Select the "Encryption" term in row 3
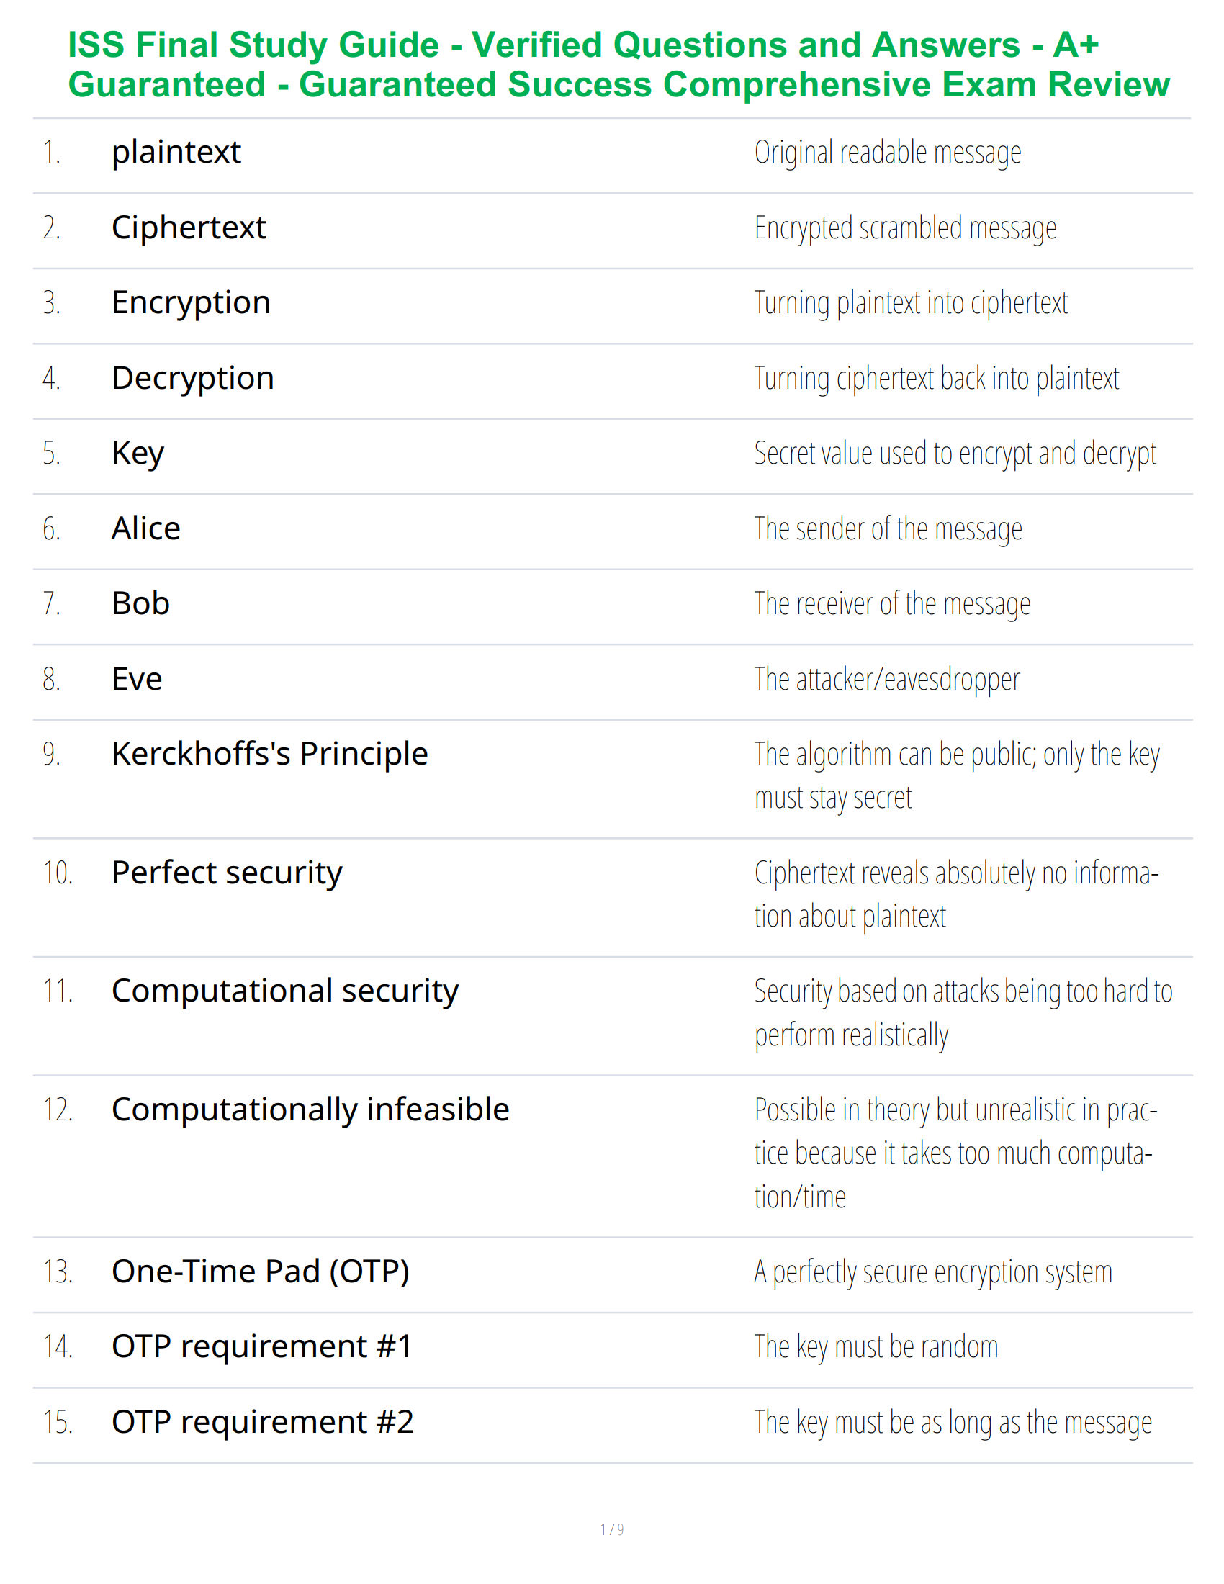This screenshot has width=1224, height=1584. 191,303
